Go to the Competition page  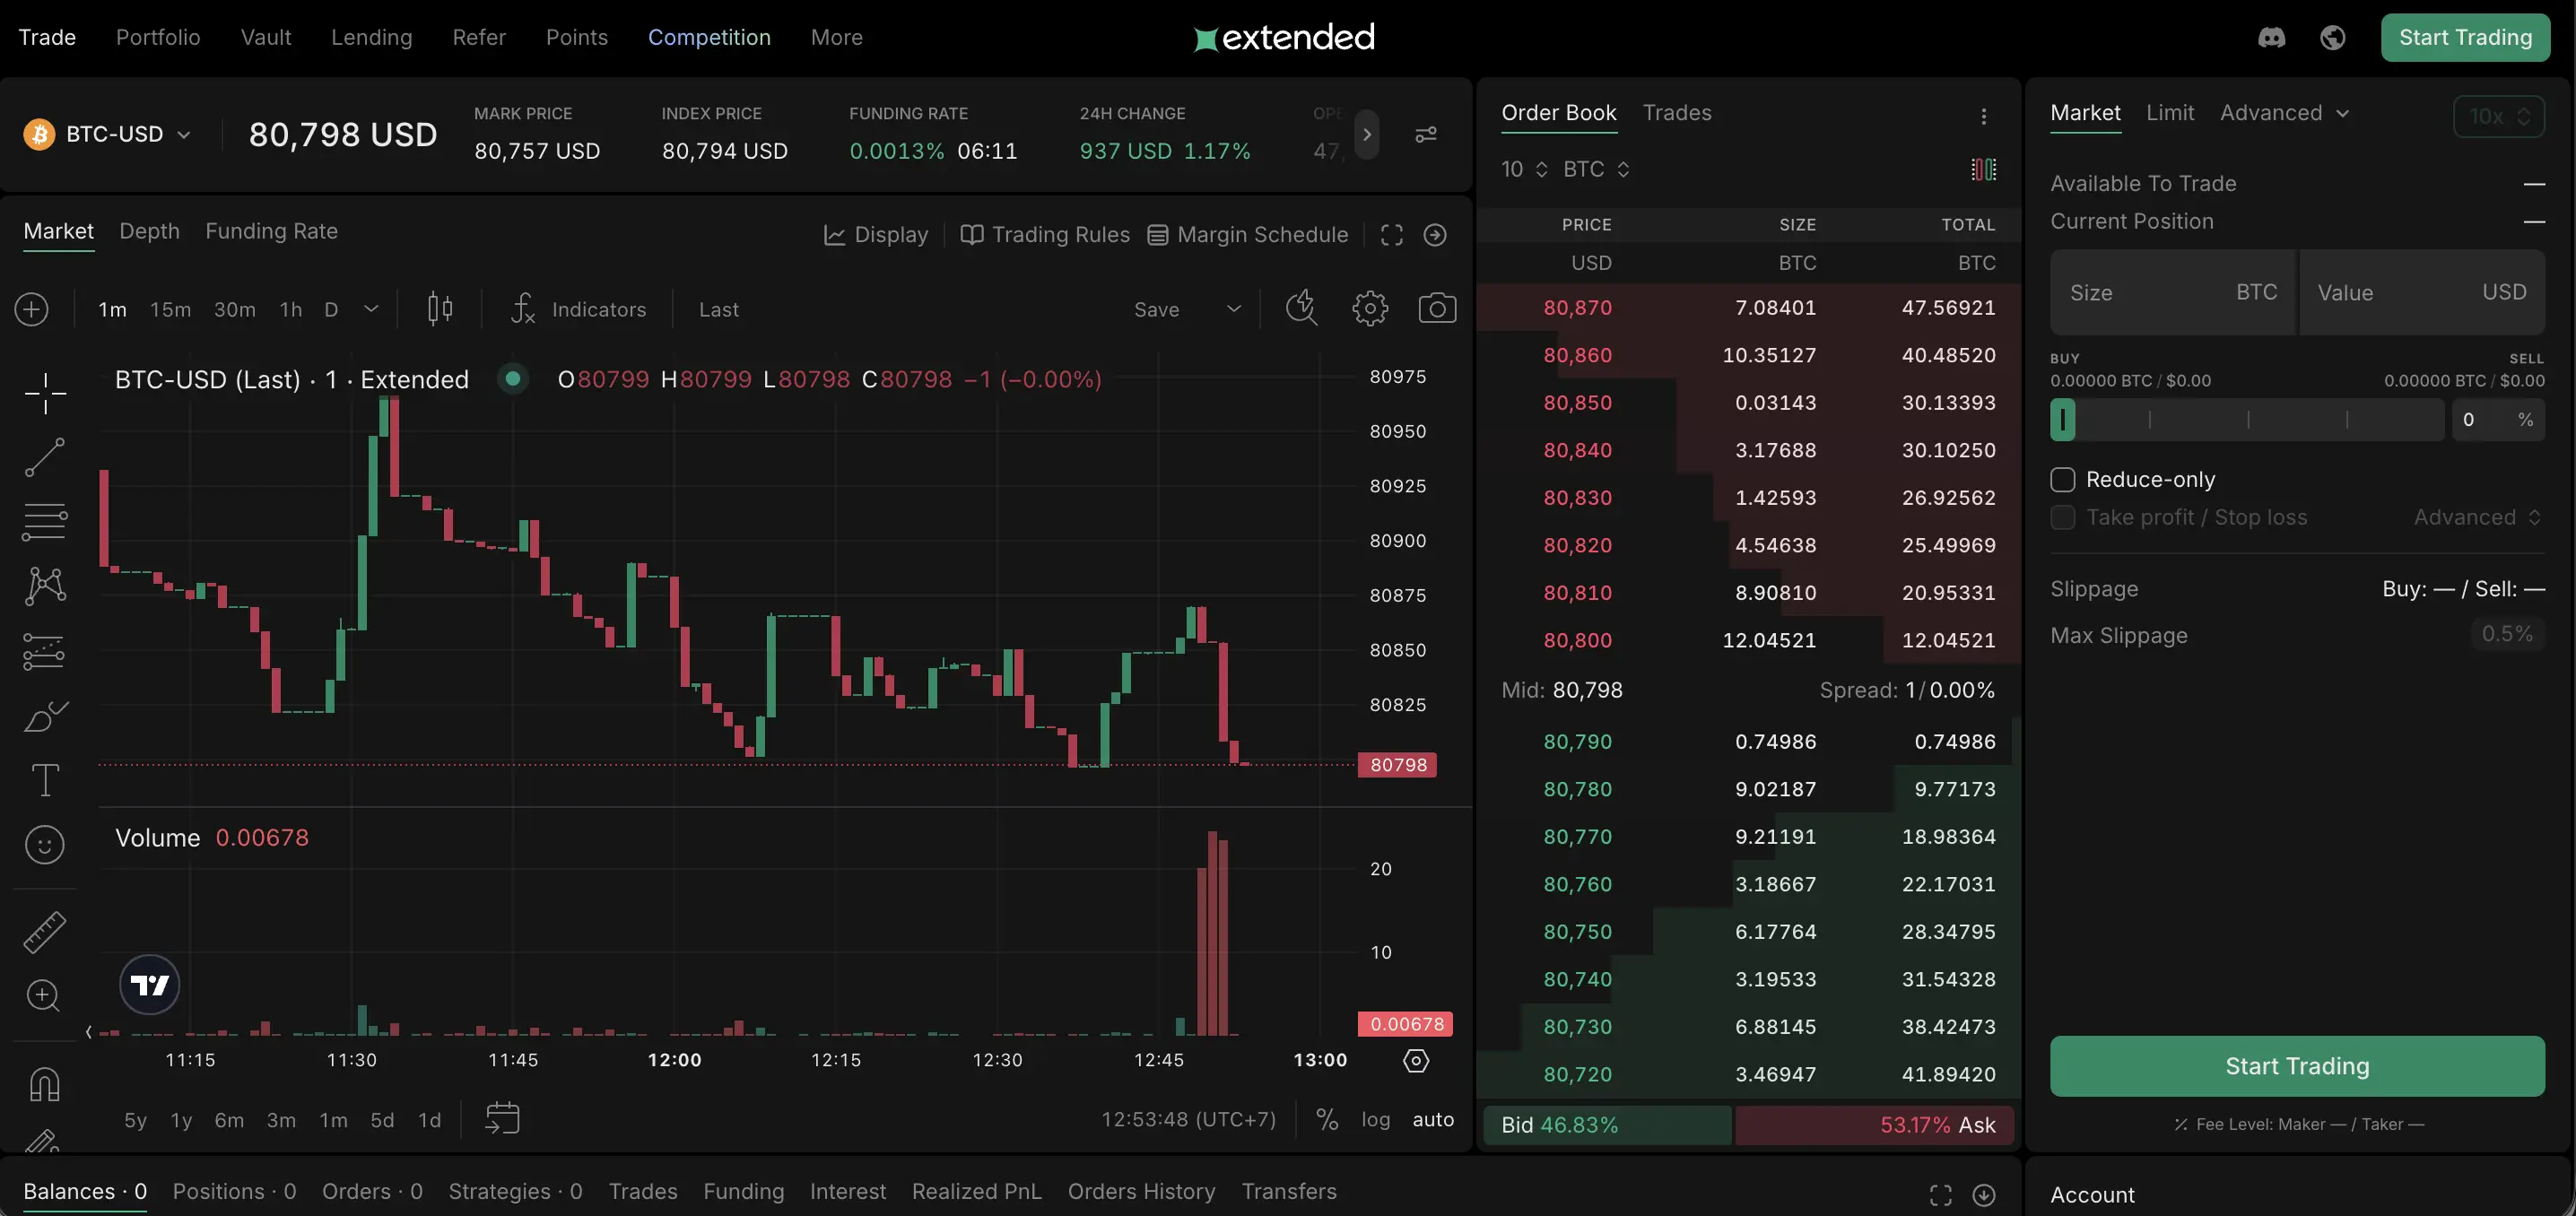point(709,38)
